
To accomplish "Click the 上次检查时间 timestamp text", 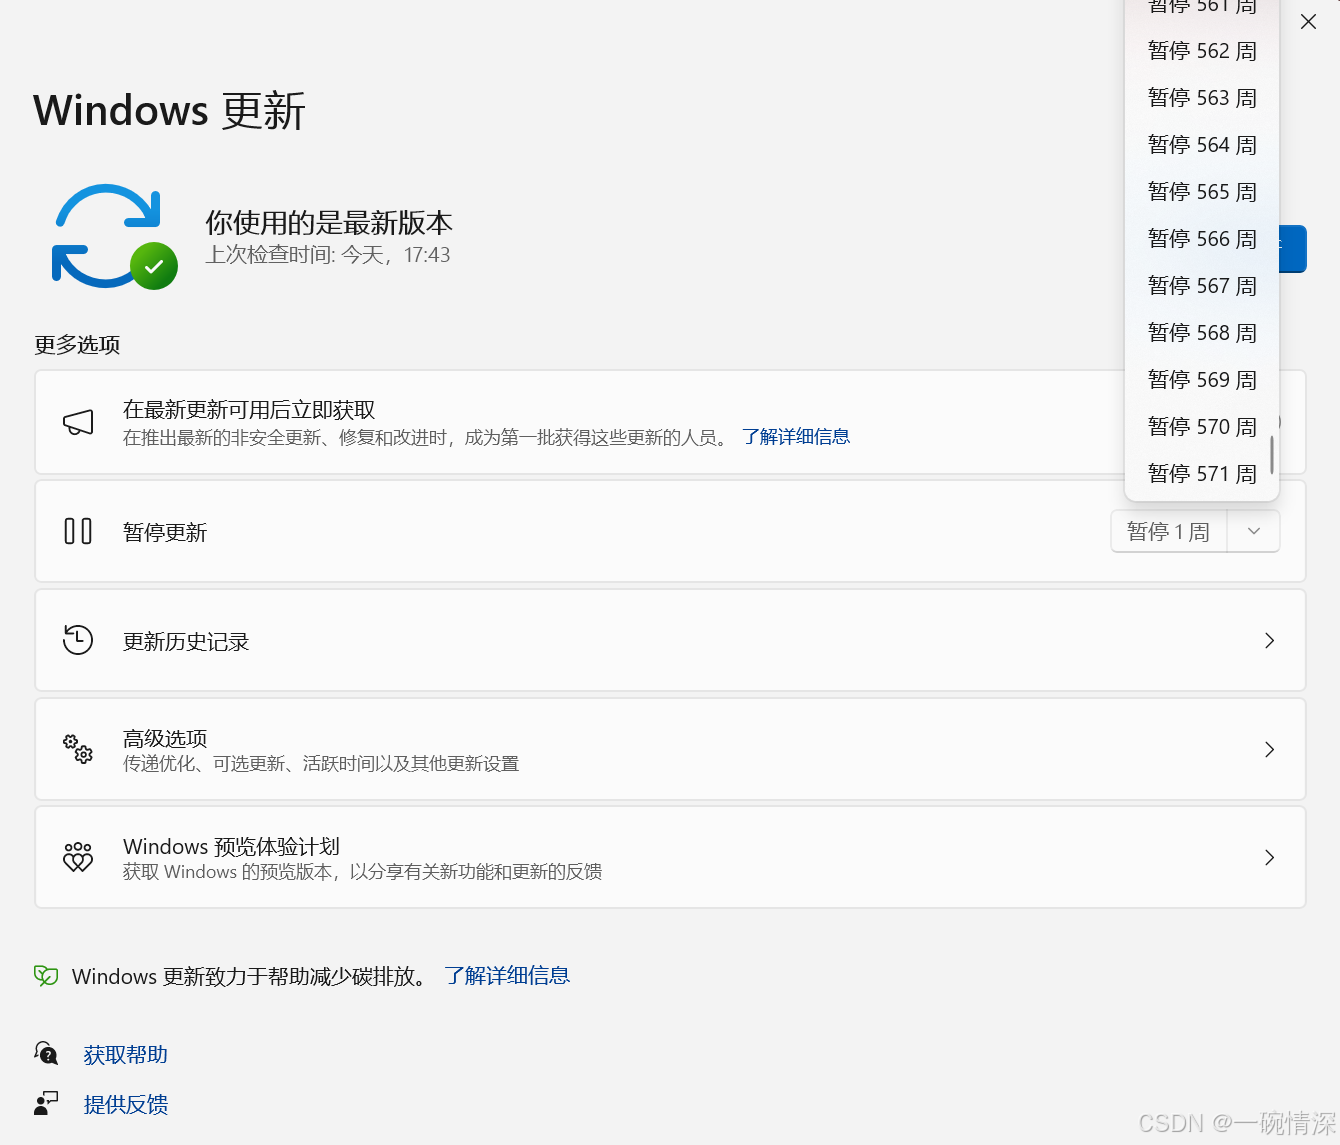I will pyautogui.click(x=328, y=255).
